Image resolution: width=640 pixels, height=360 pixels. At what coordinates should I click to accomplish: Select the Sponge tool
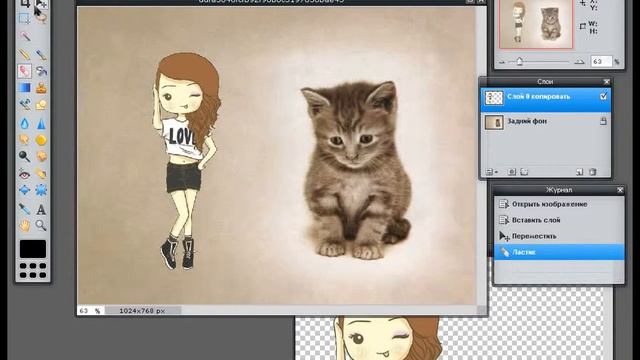pos(41,140)
